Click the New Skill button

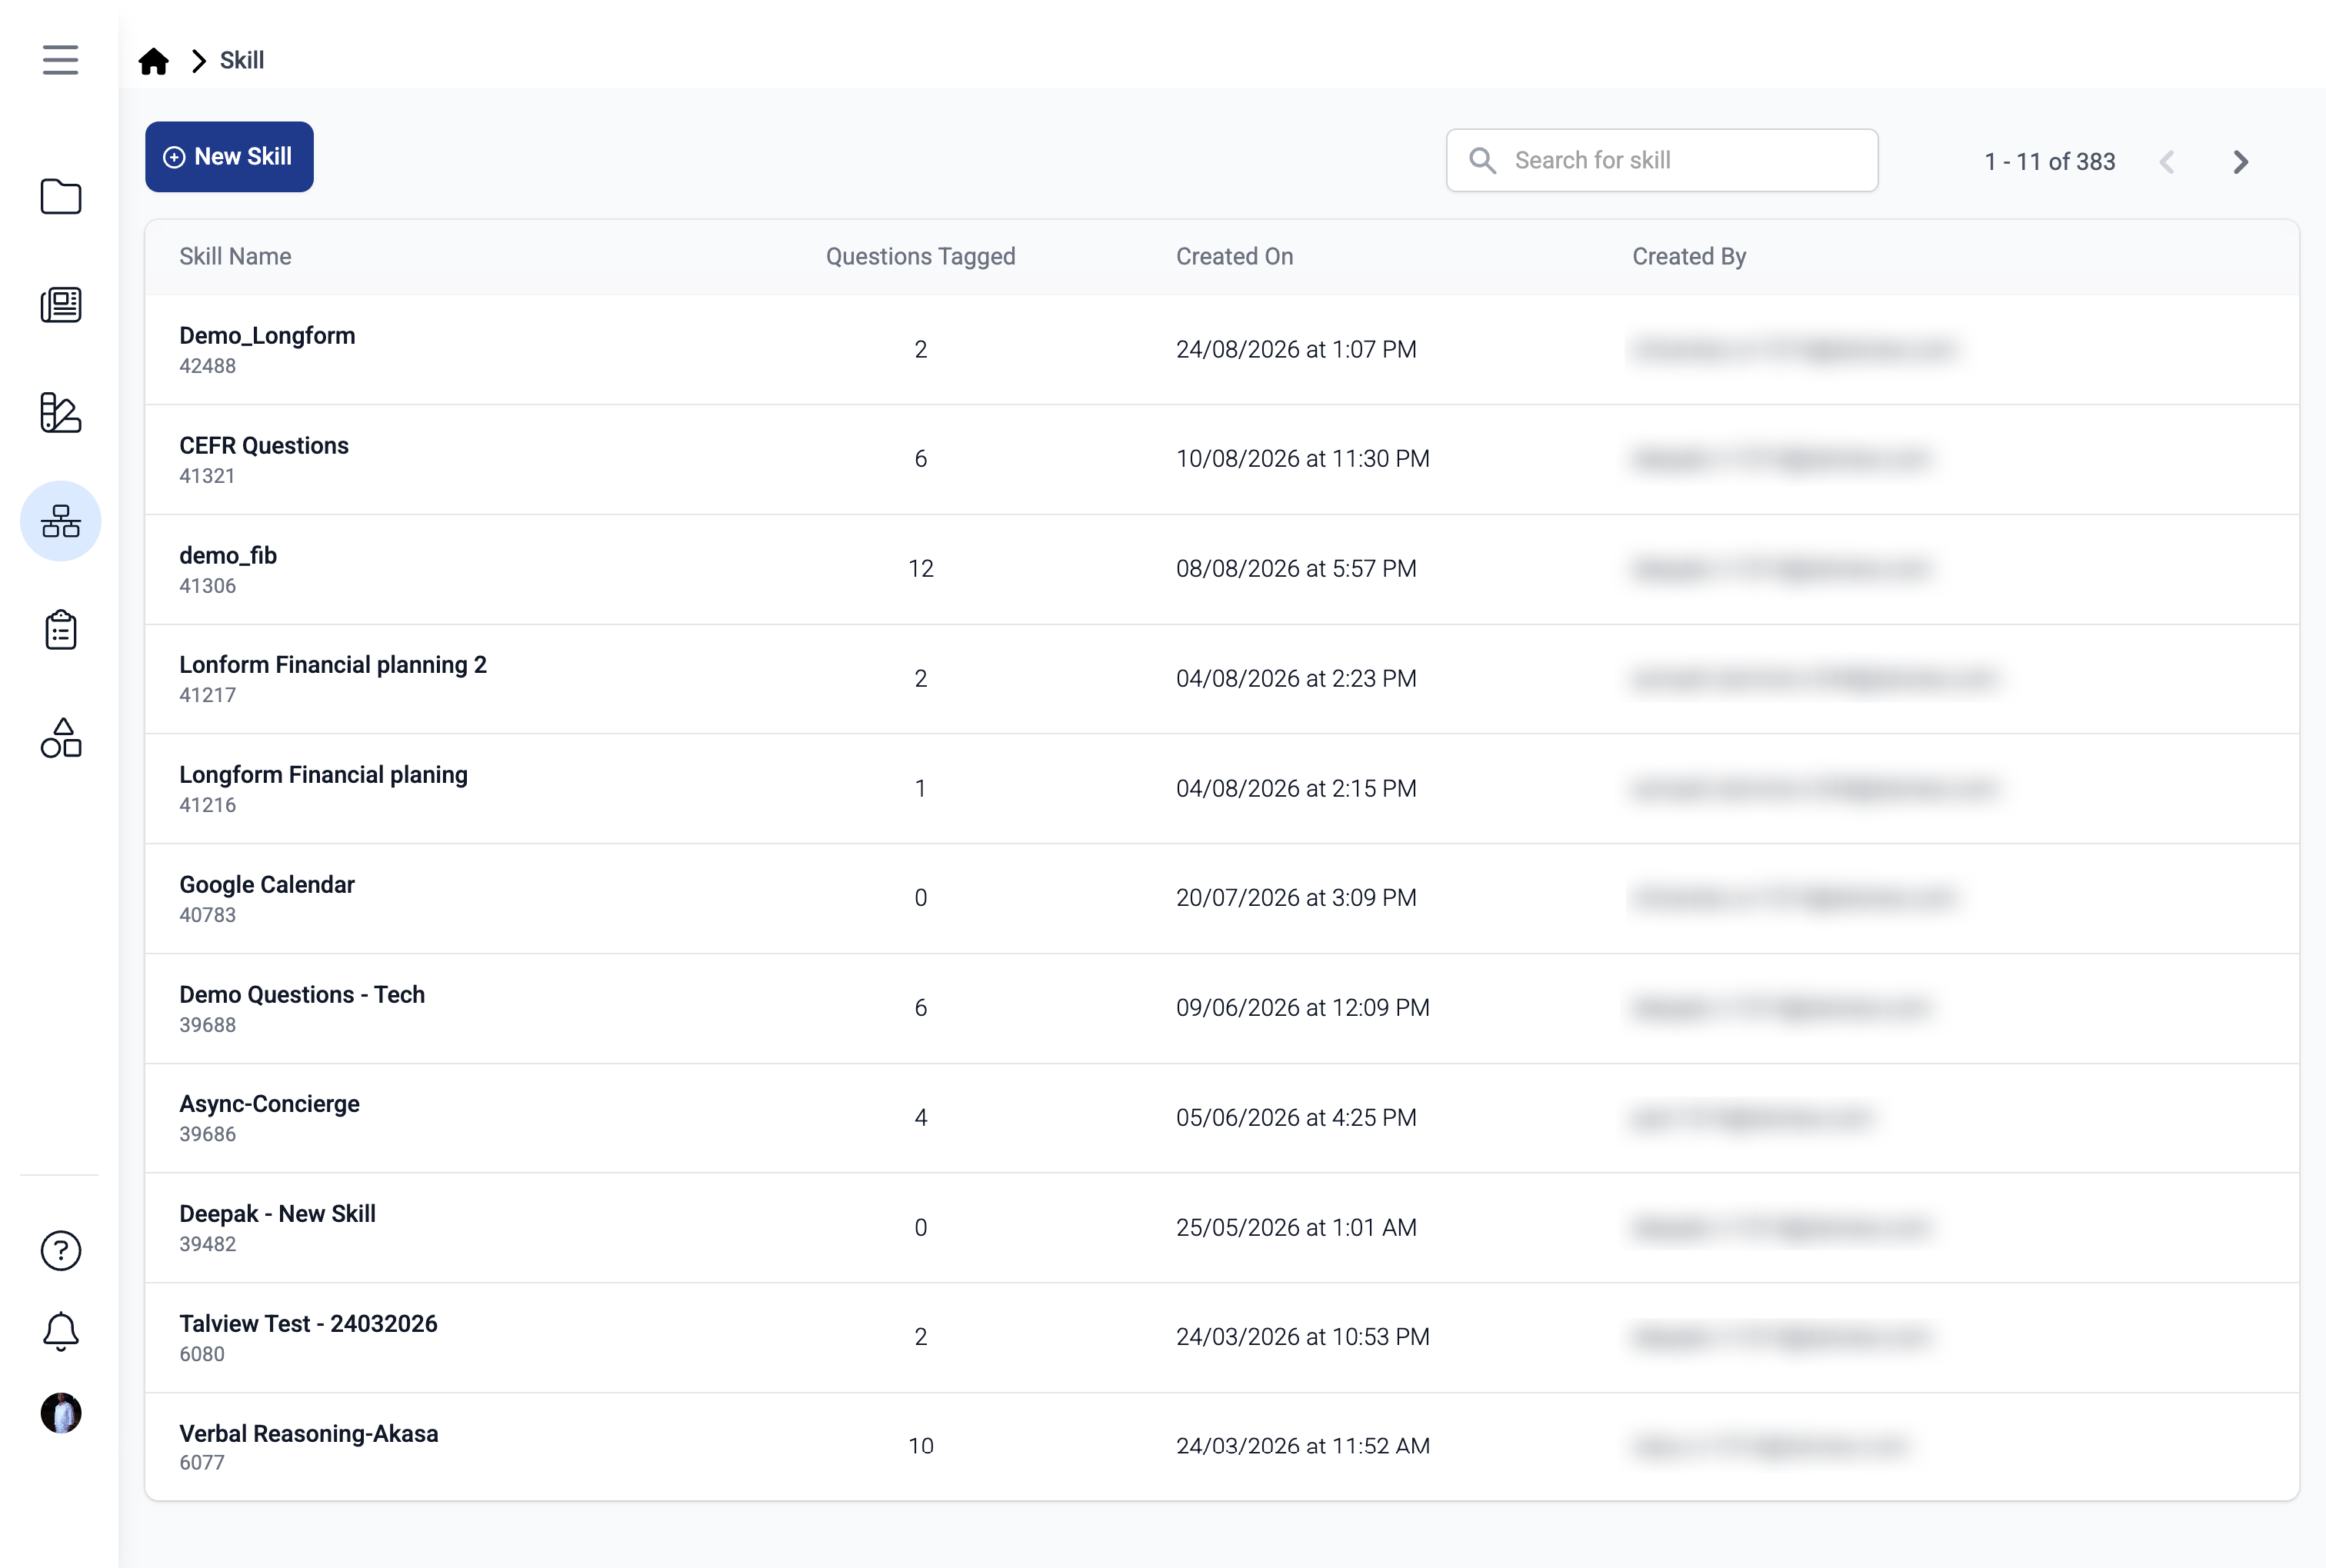[229, 157]
